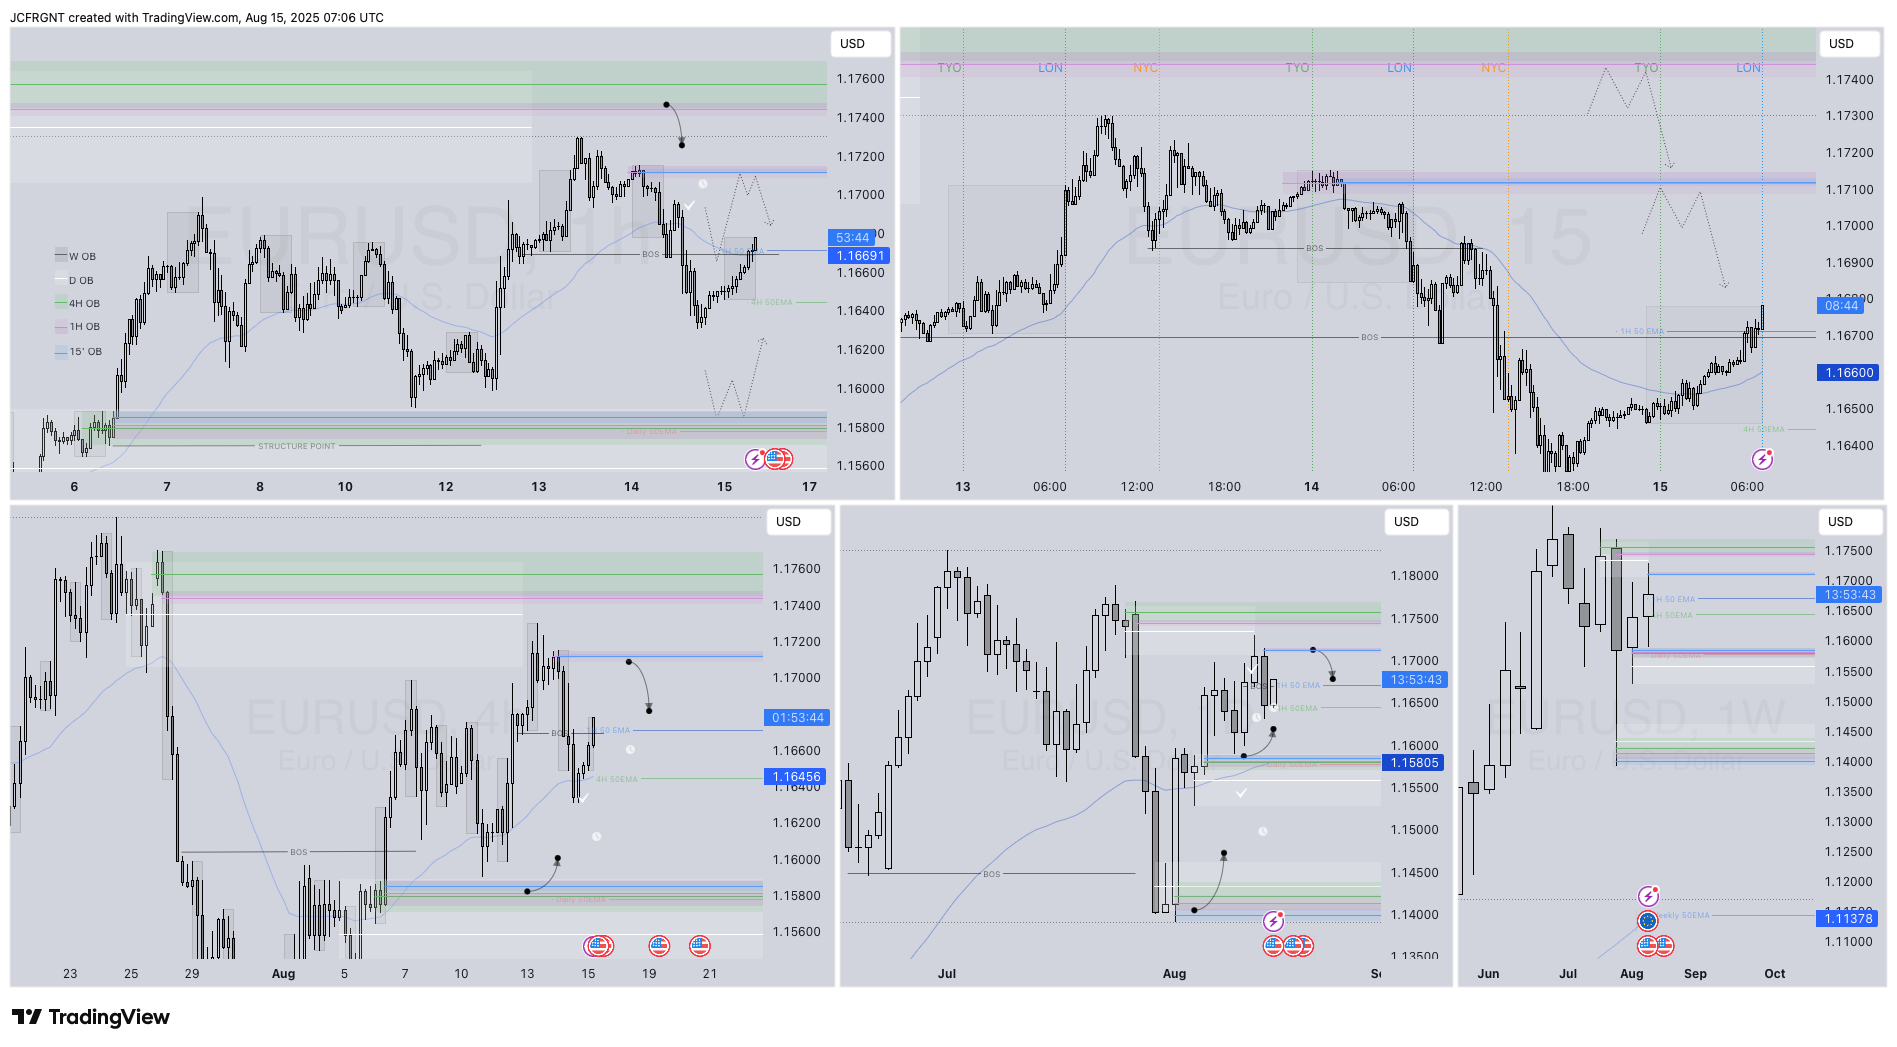Click the STRUCTURE POINT line label
The height and width of the screenshot is (1047, 1897).
point(297,446)
